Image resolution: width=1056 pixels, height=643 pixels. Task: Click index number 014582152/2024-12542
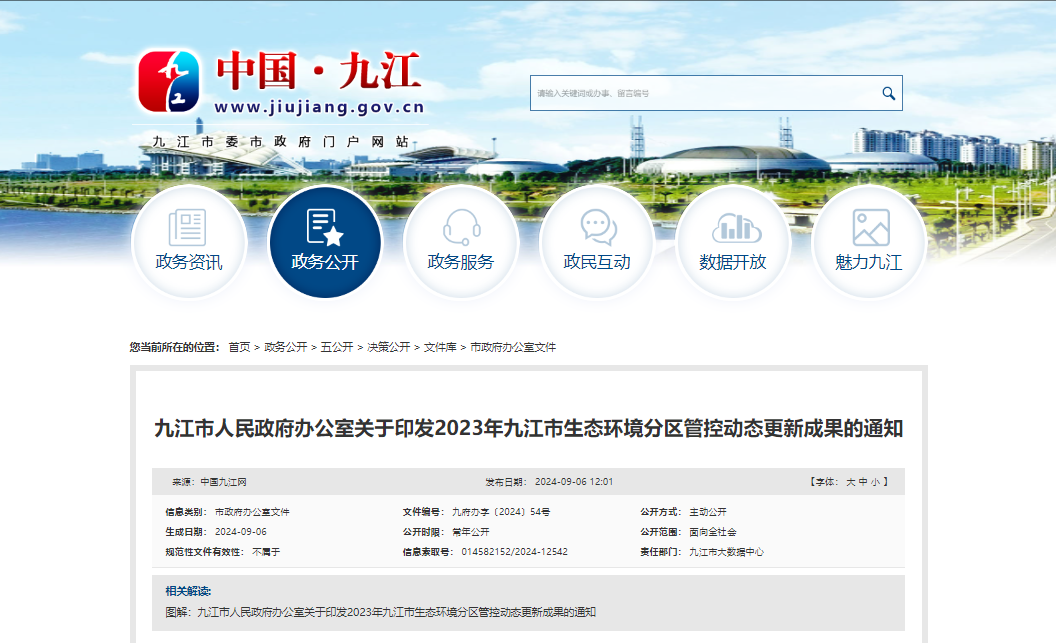pos(515,552)
